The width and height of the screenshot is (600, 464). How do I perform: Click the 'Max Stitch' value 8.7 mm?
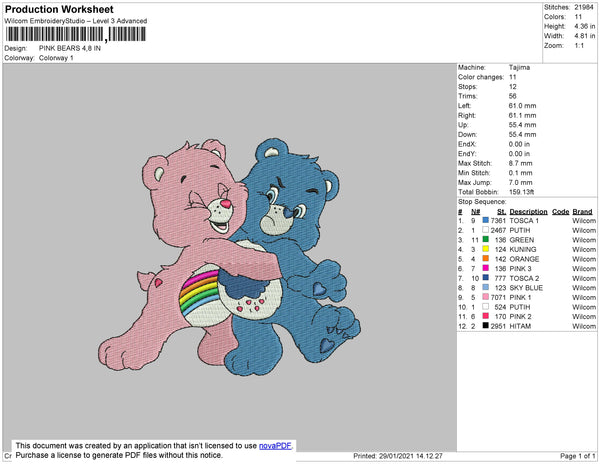[520, 163]
